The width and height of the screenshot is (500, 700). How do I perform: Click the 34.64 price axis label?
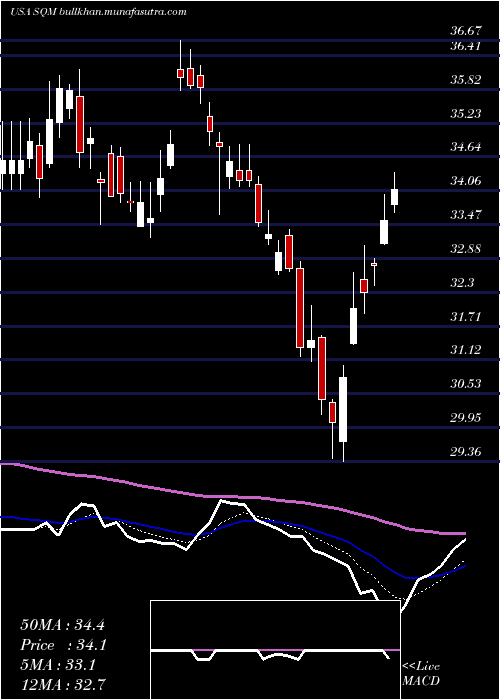[466, 147]
